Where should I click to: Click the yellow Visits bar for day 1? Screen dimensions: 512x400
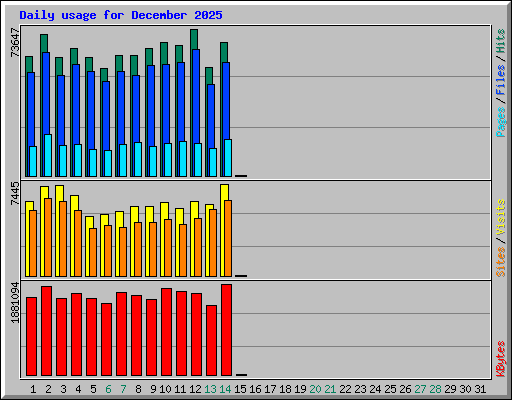tap(29, 206)
